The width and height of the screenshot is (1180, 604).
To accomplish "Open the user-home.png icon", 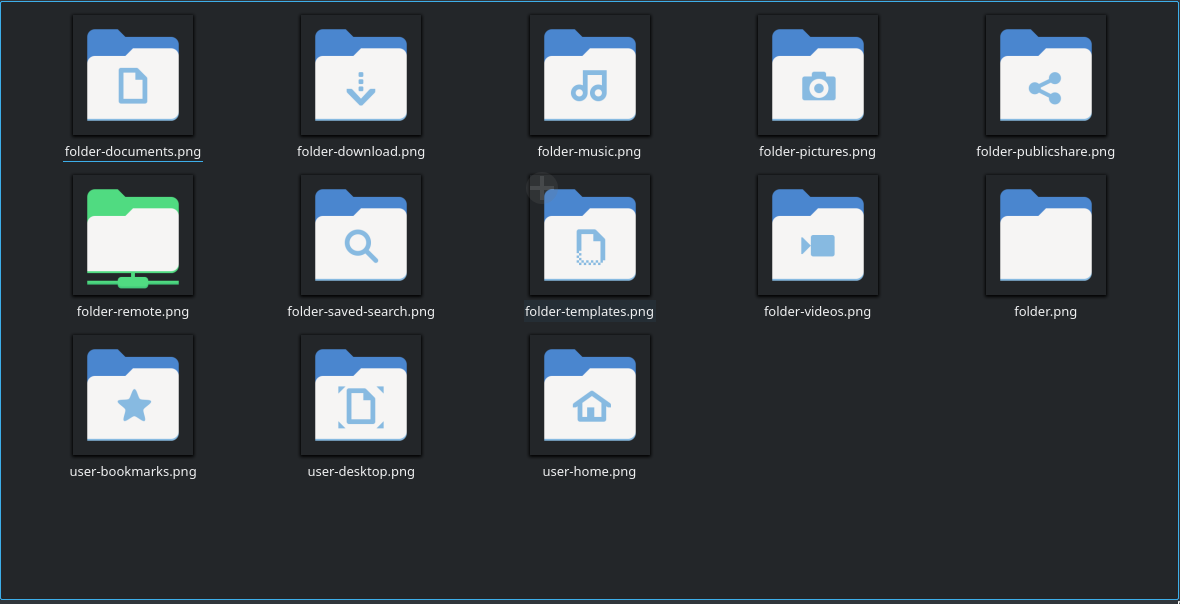I will [589, 395].
